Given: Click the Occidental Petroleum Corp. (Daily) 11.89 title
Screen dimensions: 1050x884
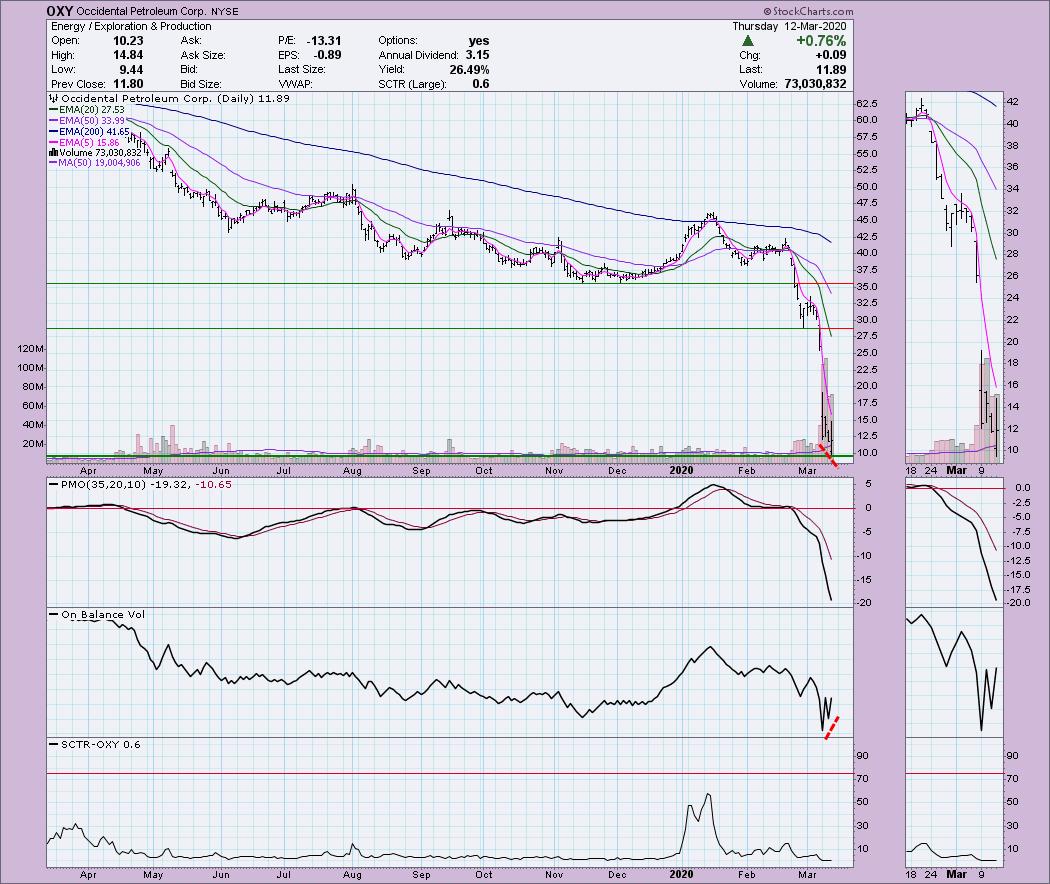Looking at the screenshot, I should (175, 98).
